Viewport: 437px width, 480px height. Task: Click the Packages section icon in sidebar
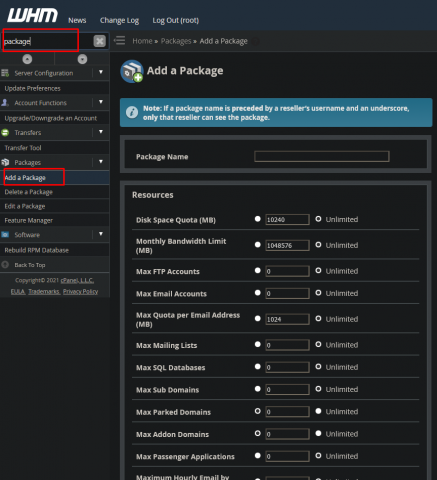tap(5, 162)
